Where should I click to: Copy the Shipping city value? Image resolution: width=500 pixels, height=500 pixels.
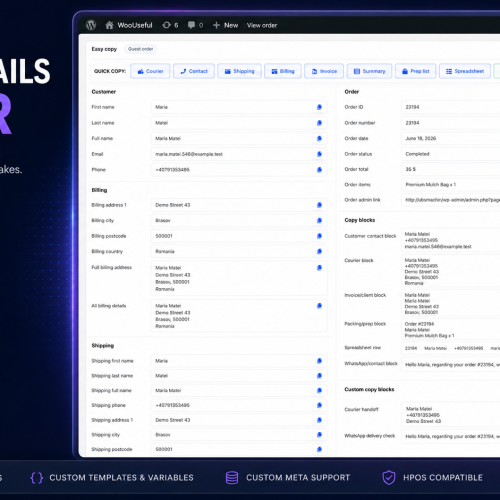319,435
